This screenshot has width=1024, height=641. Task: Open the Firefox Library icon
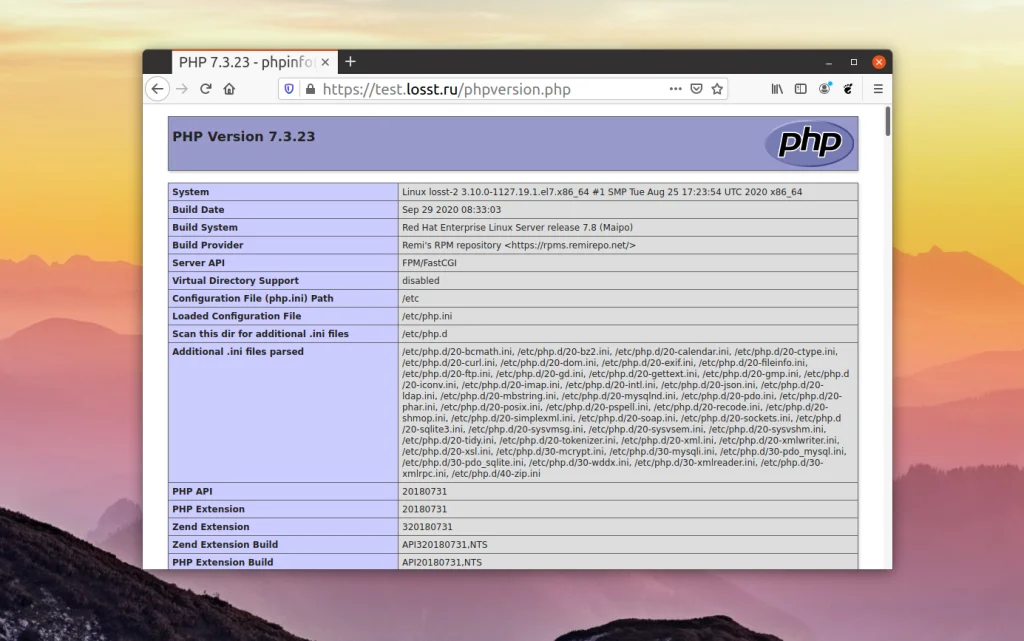[x=776, y=88]
